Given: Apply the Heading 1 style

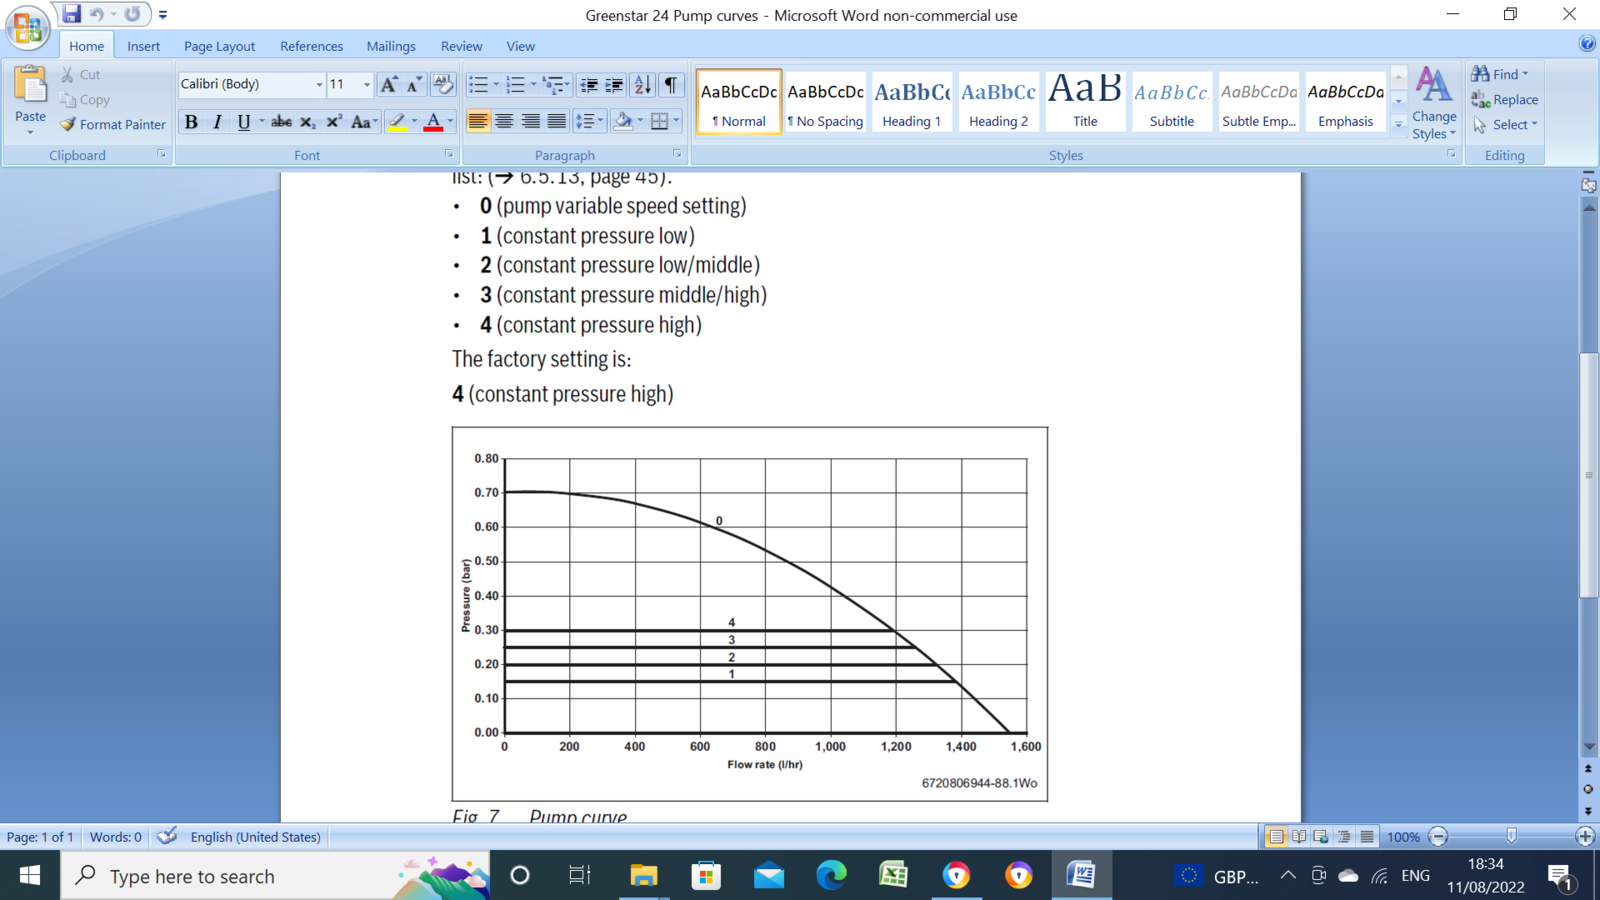Looking at the screenshot, I should tap(911, 102).
